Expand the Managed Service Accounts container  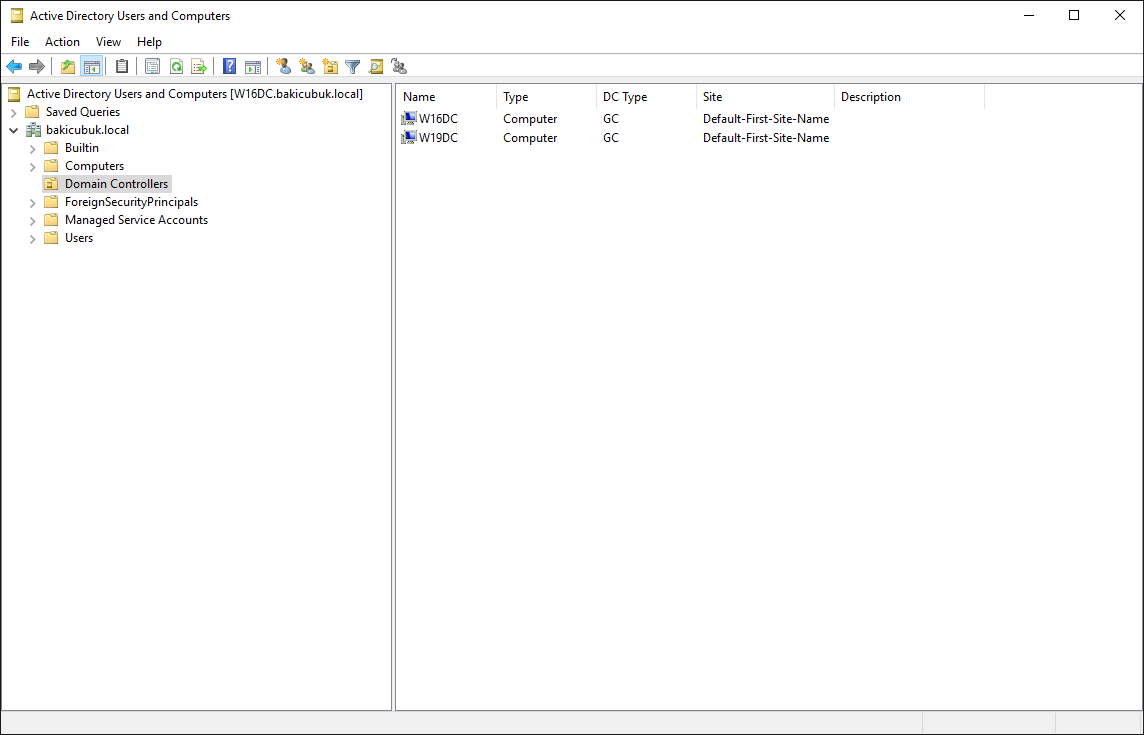tap(33, 220)
